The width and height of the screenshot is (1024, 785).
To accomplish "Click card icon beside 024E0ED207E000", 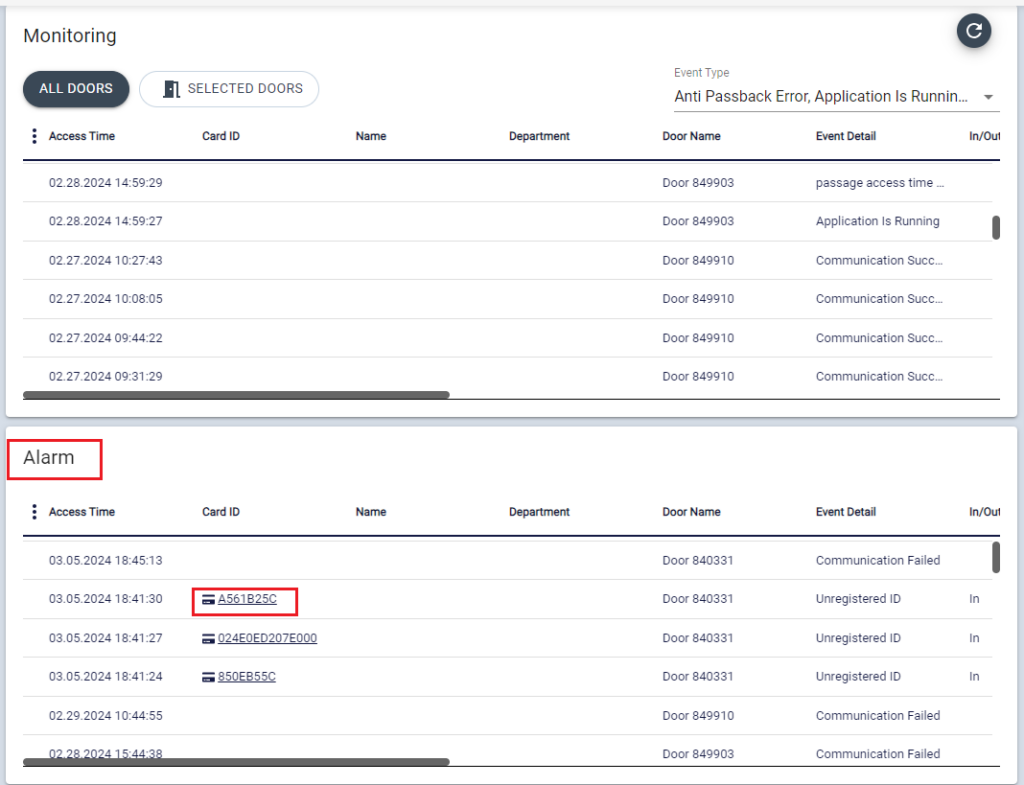I will (208, 639).
